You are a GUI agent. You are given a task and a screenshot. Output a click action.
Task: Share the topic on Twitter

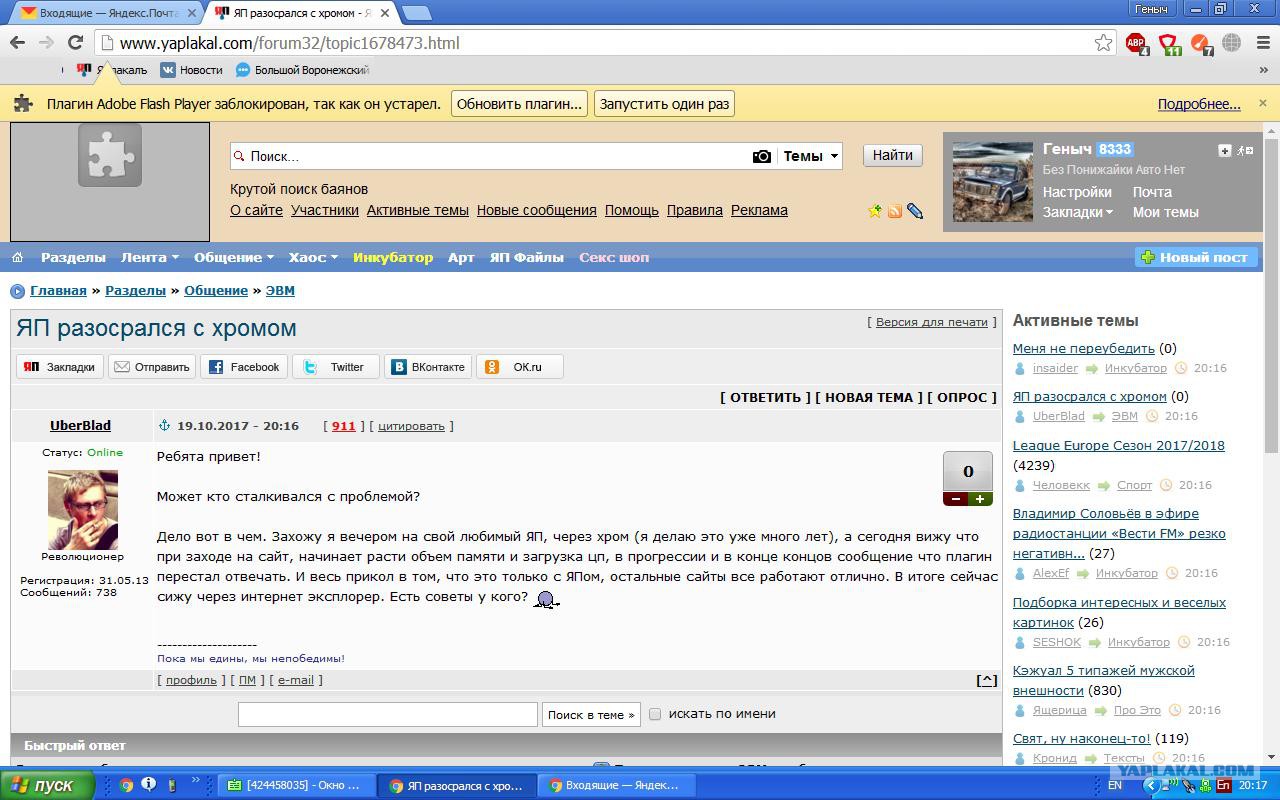tap(336, 367)
